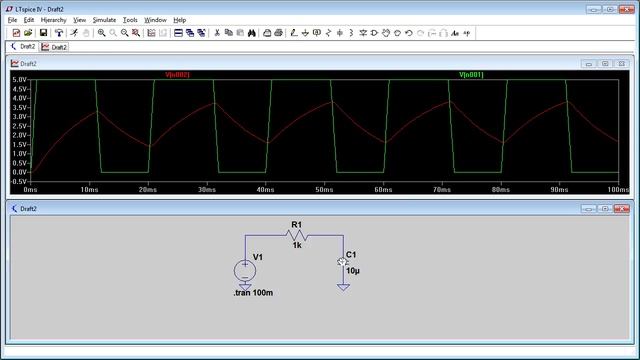Viewport: 640px width, 360px height.
Task: Click the 100ms label on the time axis
Action: 618,189
